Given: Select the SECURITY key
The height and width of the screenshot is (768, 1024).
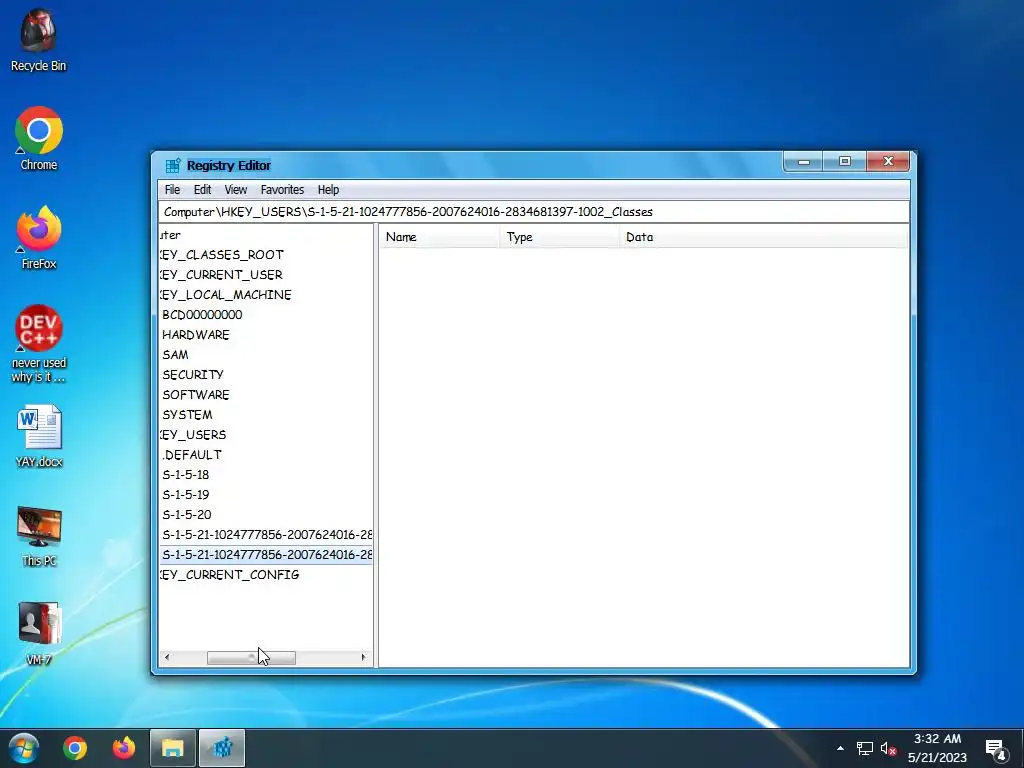Looking at the screenshot, I should point(193,375).
